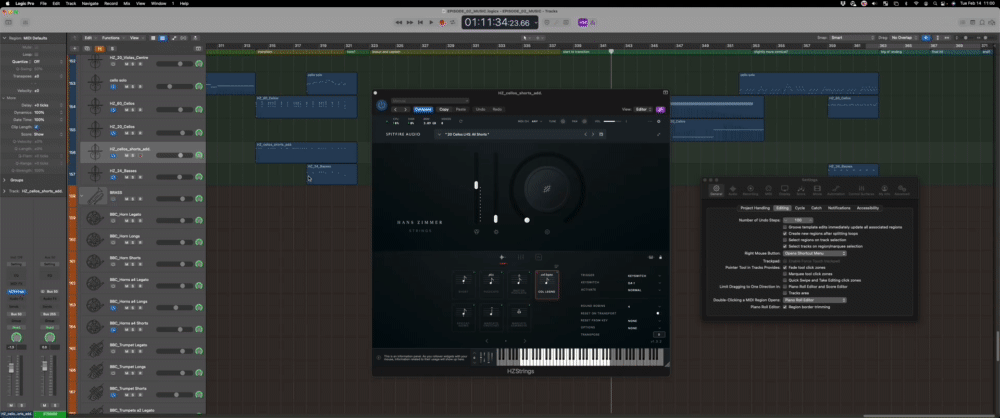Open the Mix menu in menu bar
Viewport: 1000px width, 418px height.
(126, 3)
